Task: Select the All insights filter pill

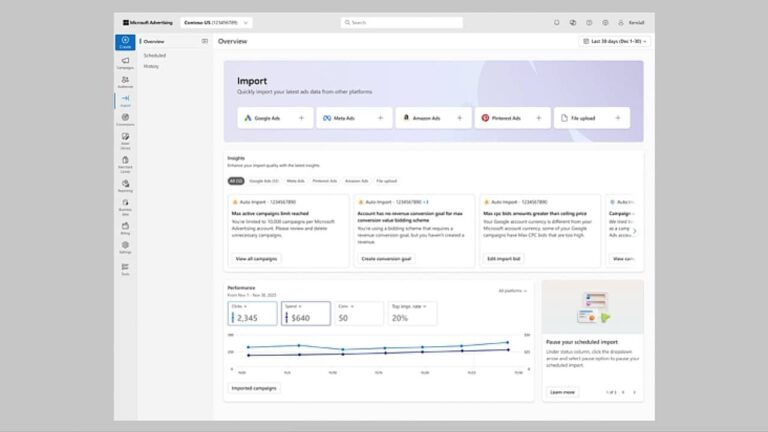Action: click(236, 181)
